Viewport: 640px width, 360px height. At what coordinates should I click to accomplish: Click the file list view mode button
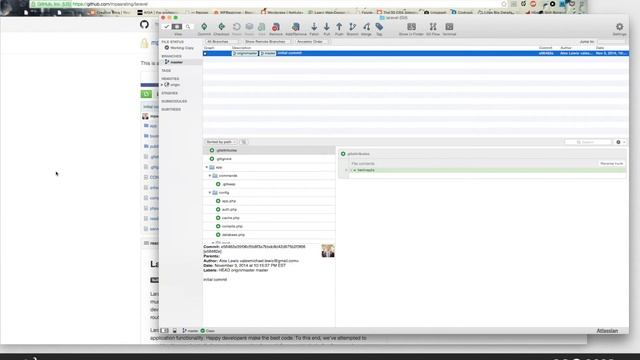pos(244,142)
